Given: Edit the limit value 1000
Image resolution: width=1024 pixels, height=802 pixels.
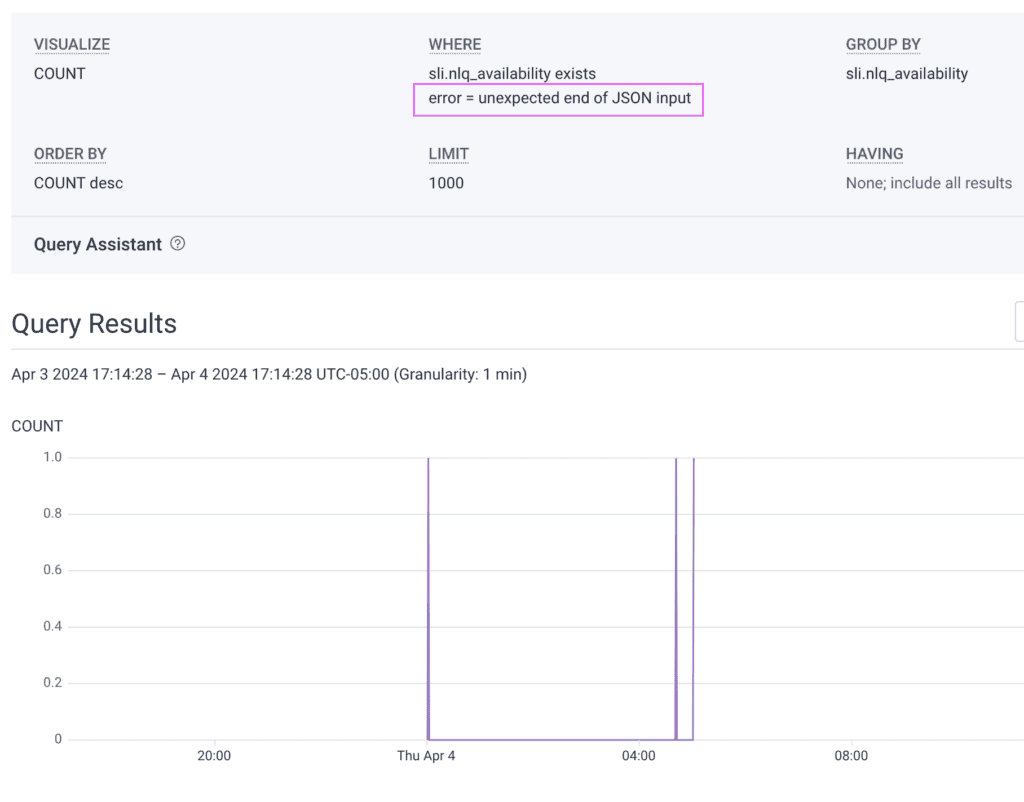Looking at the screenshot, I should coord(446,183).
